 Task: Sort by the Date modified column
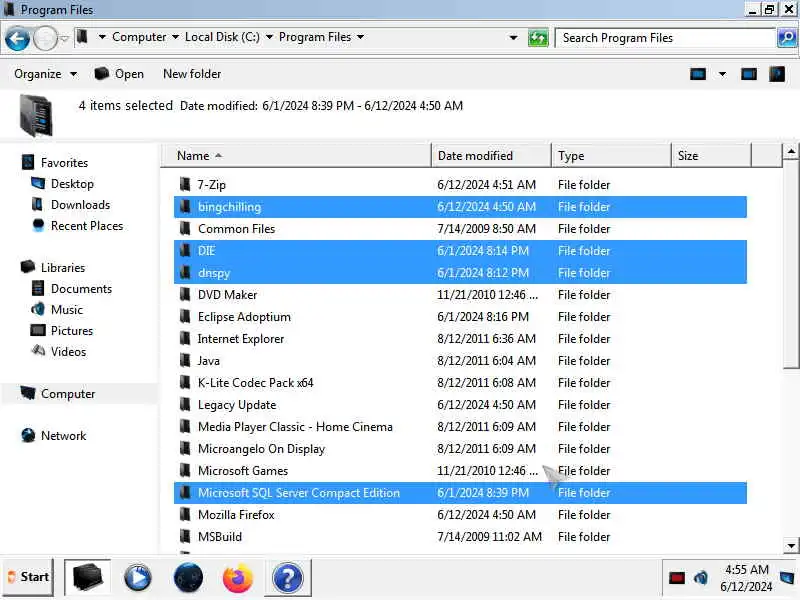click(x=491, y=156)
